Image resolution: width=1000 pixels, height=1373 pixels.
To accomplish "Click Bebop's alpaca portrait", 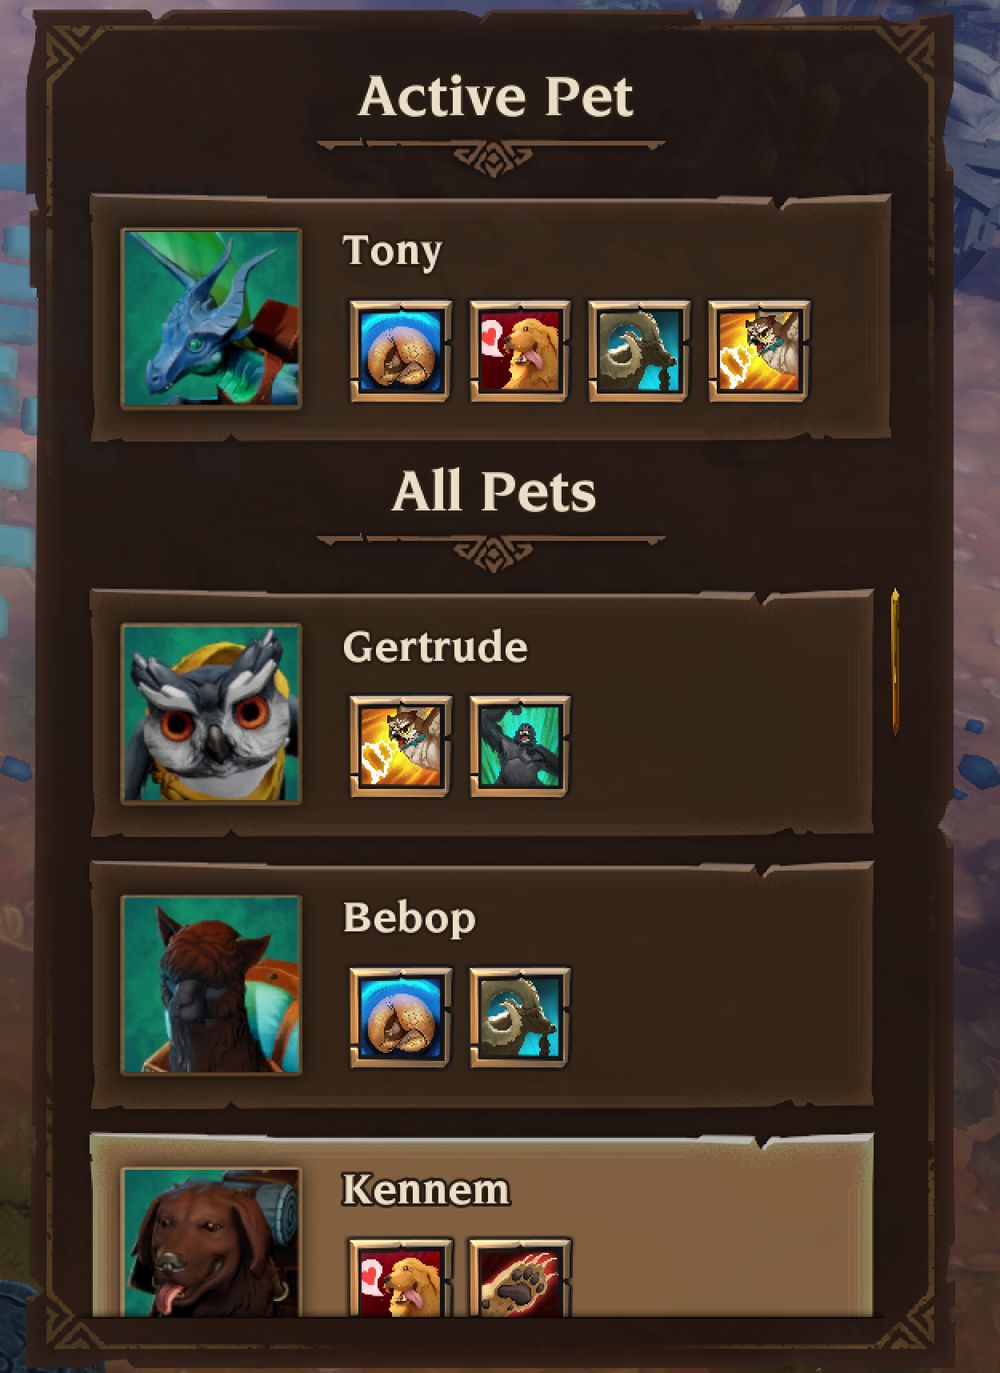I will tap(211, 985).
